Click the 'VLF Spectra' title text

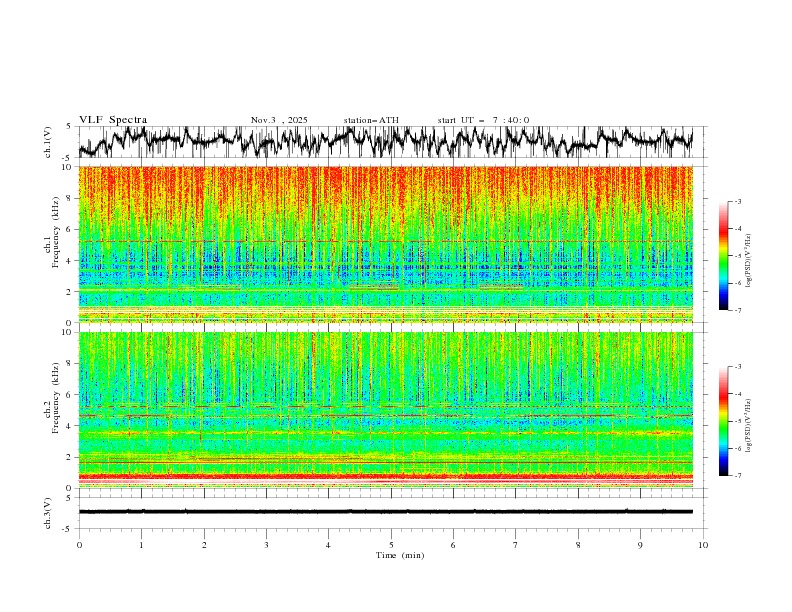coord(113,120)
